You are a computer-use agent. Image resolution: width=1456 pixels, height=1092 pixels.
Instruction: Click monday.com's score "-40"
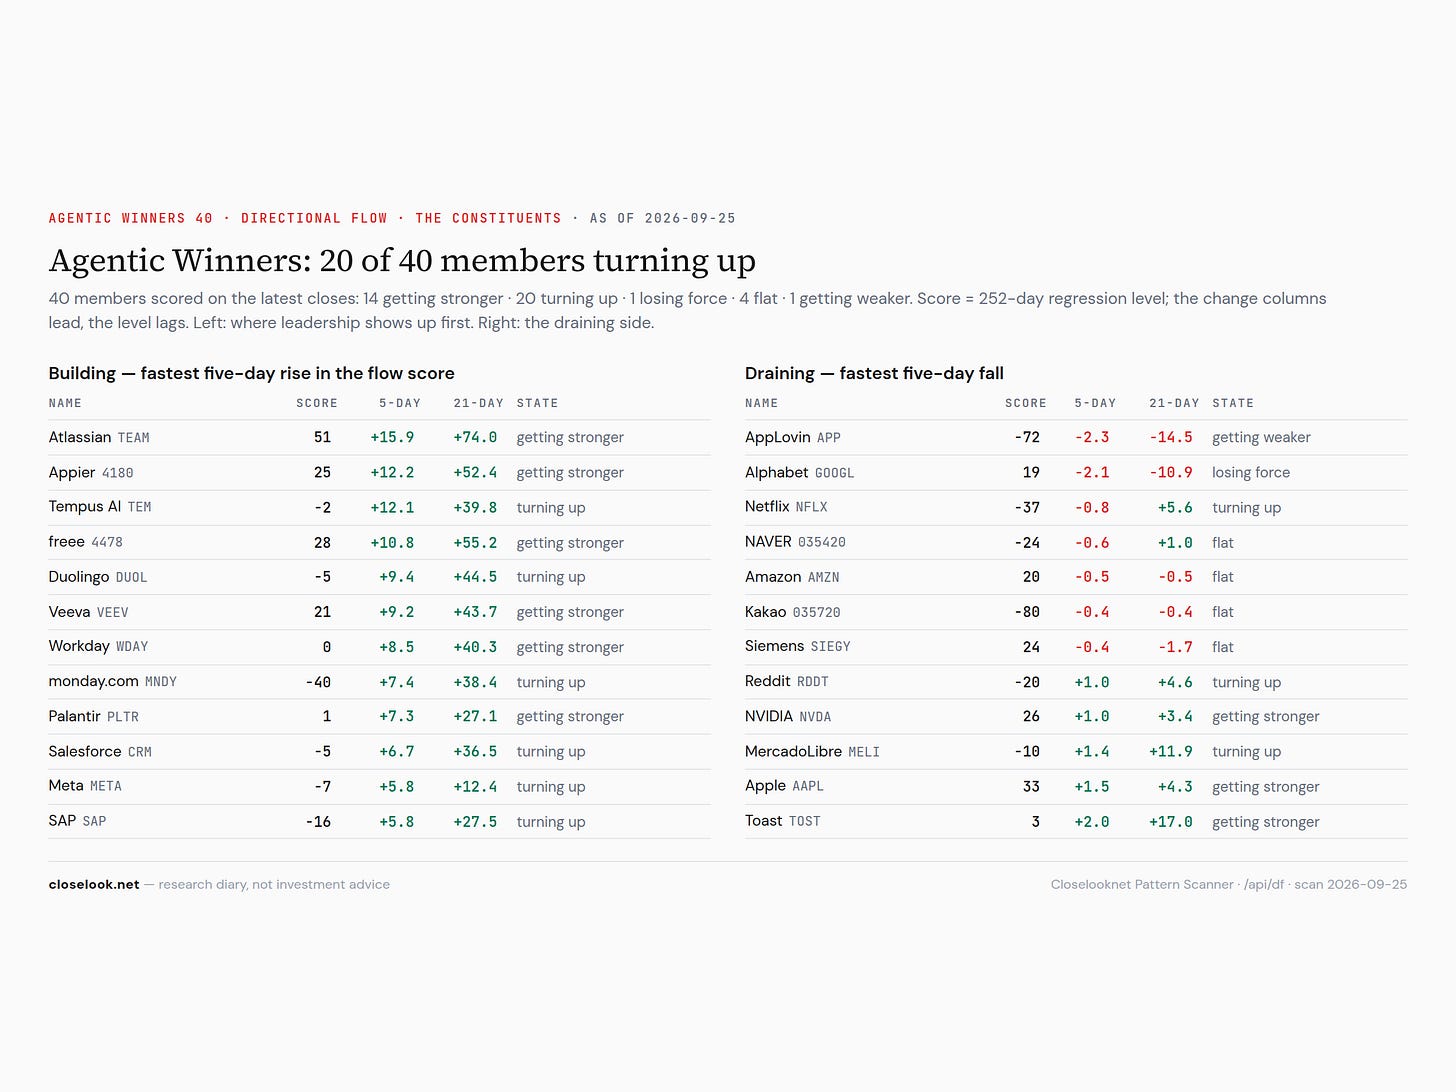pos(318,682)
